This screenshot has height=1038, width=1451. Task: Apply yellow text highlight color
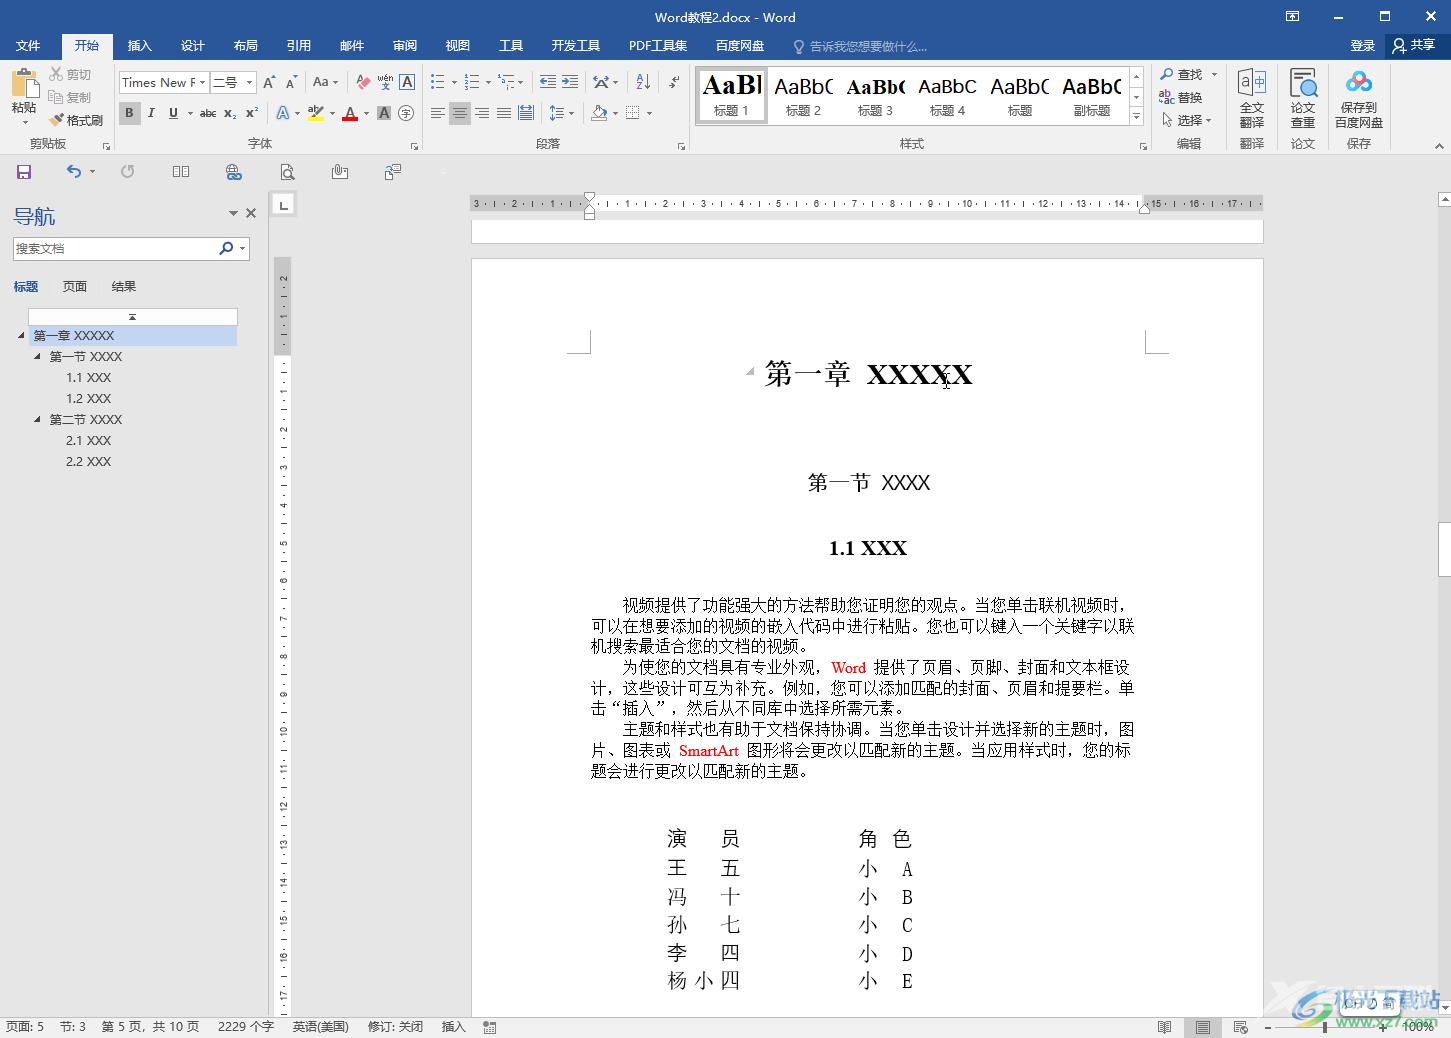316,113
